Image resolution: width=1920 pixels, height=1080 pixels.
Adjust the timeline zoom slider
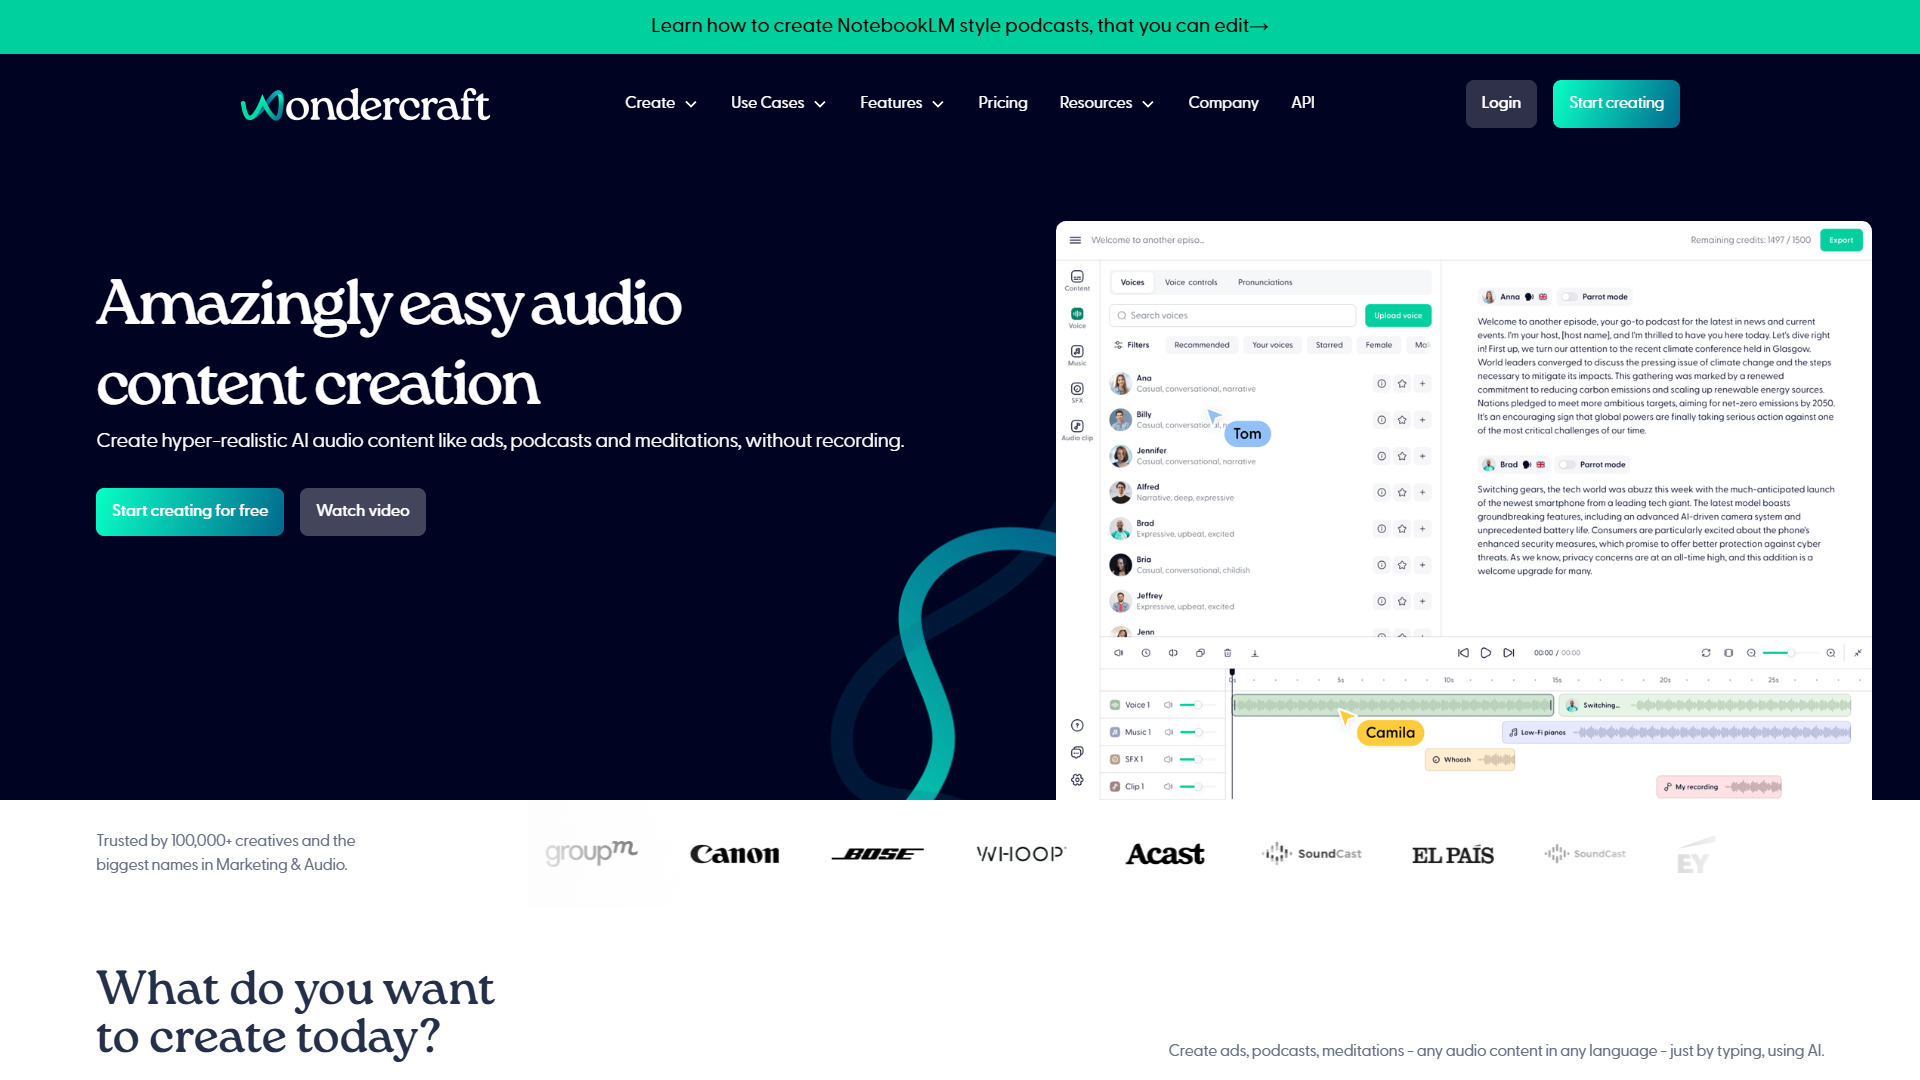click(x=1790, y=653)
